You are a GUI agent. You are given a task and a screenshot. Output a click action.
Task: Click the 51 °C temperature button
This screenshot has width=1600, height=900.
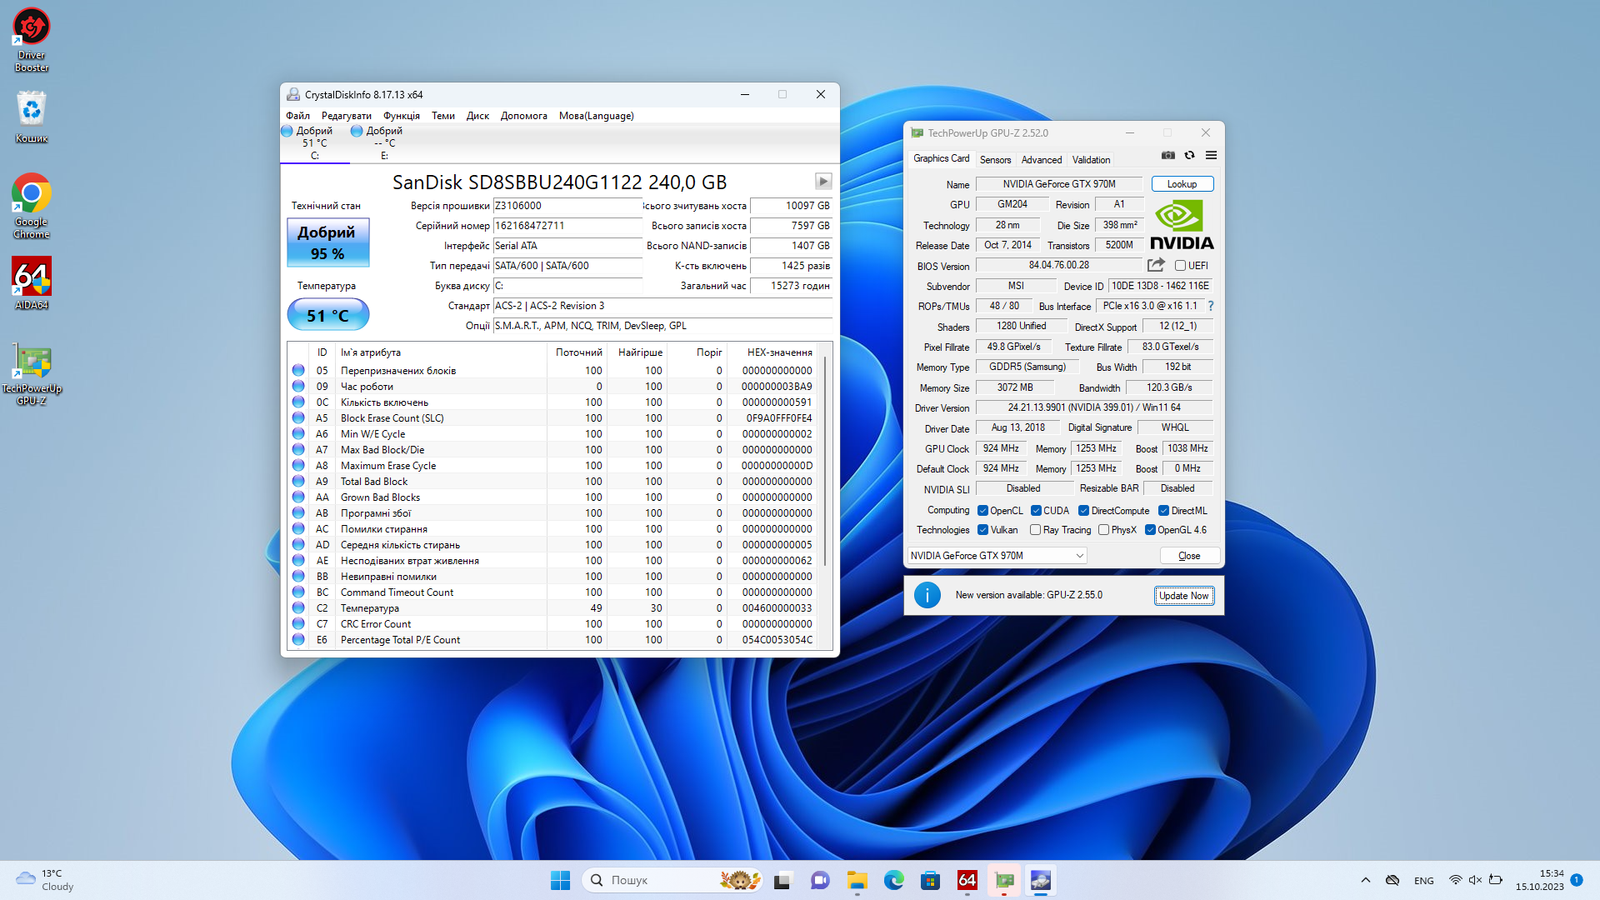click(328, 315)
